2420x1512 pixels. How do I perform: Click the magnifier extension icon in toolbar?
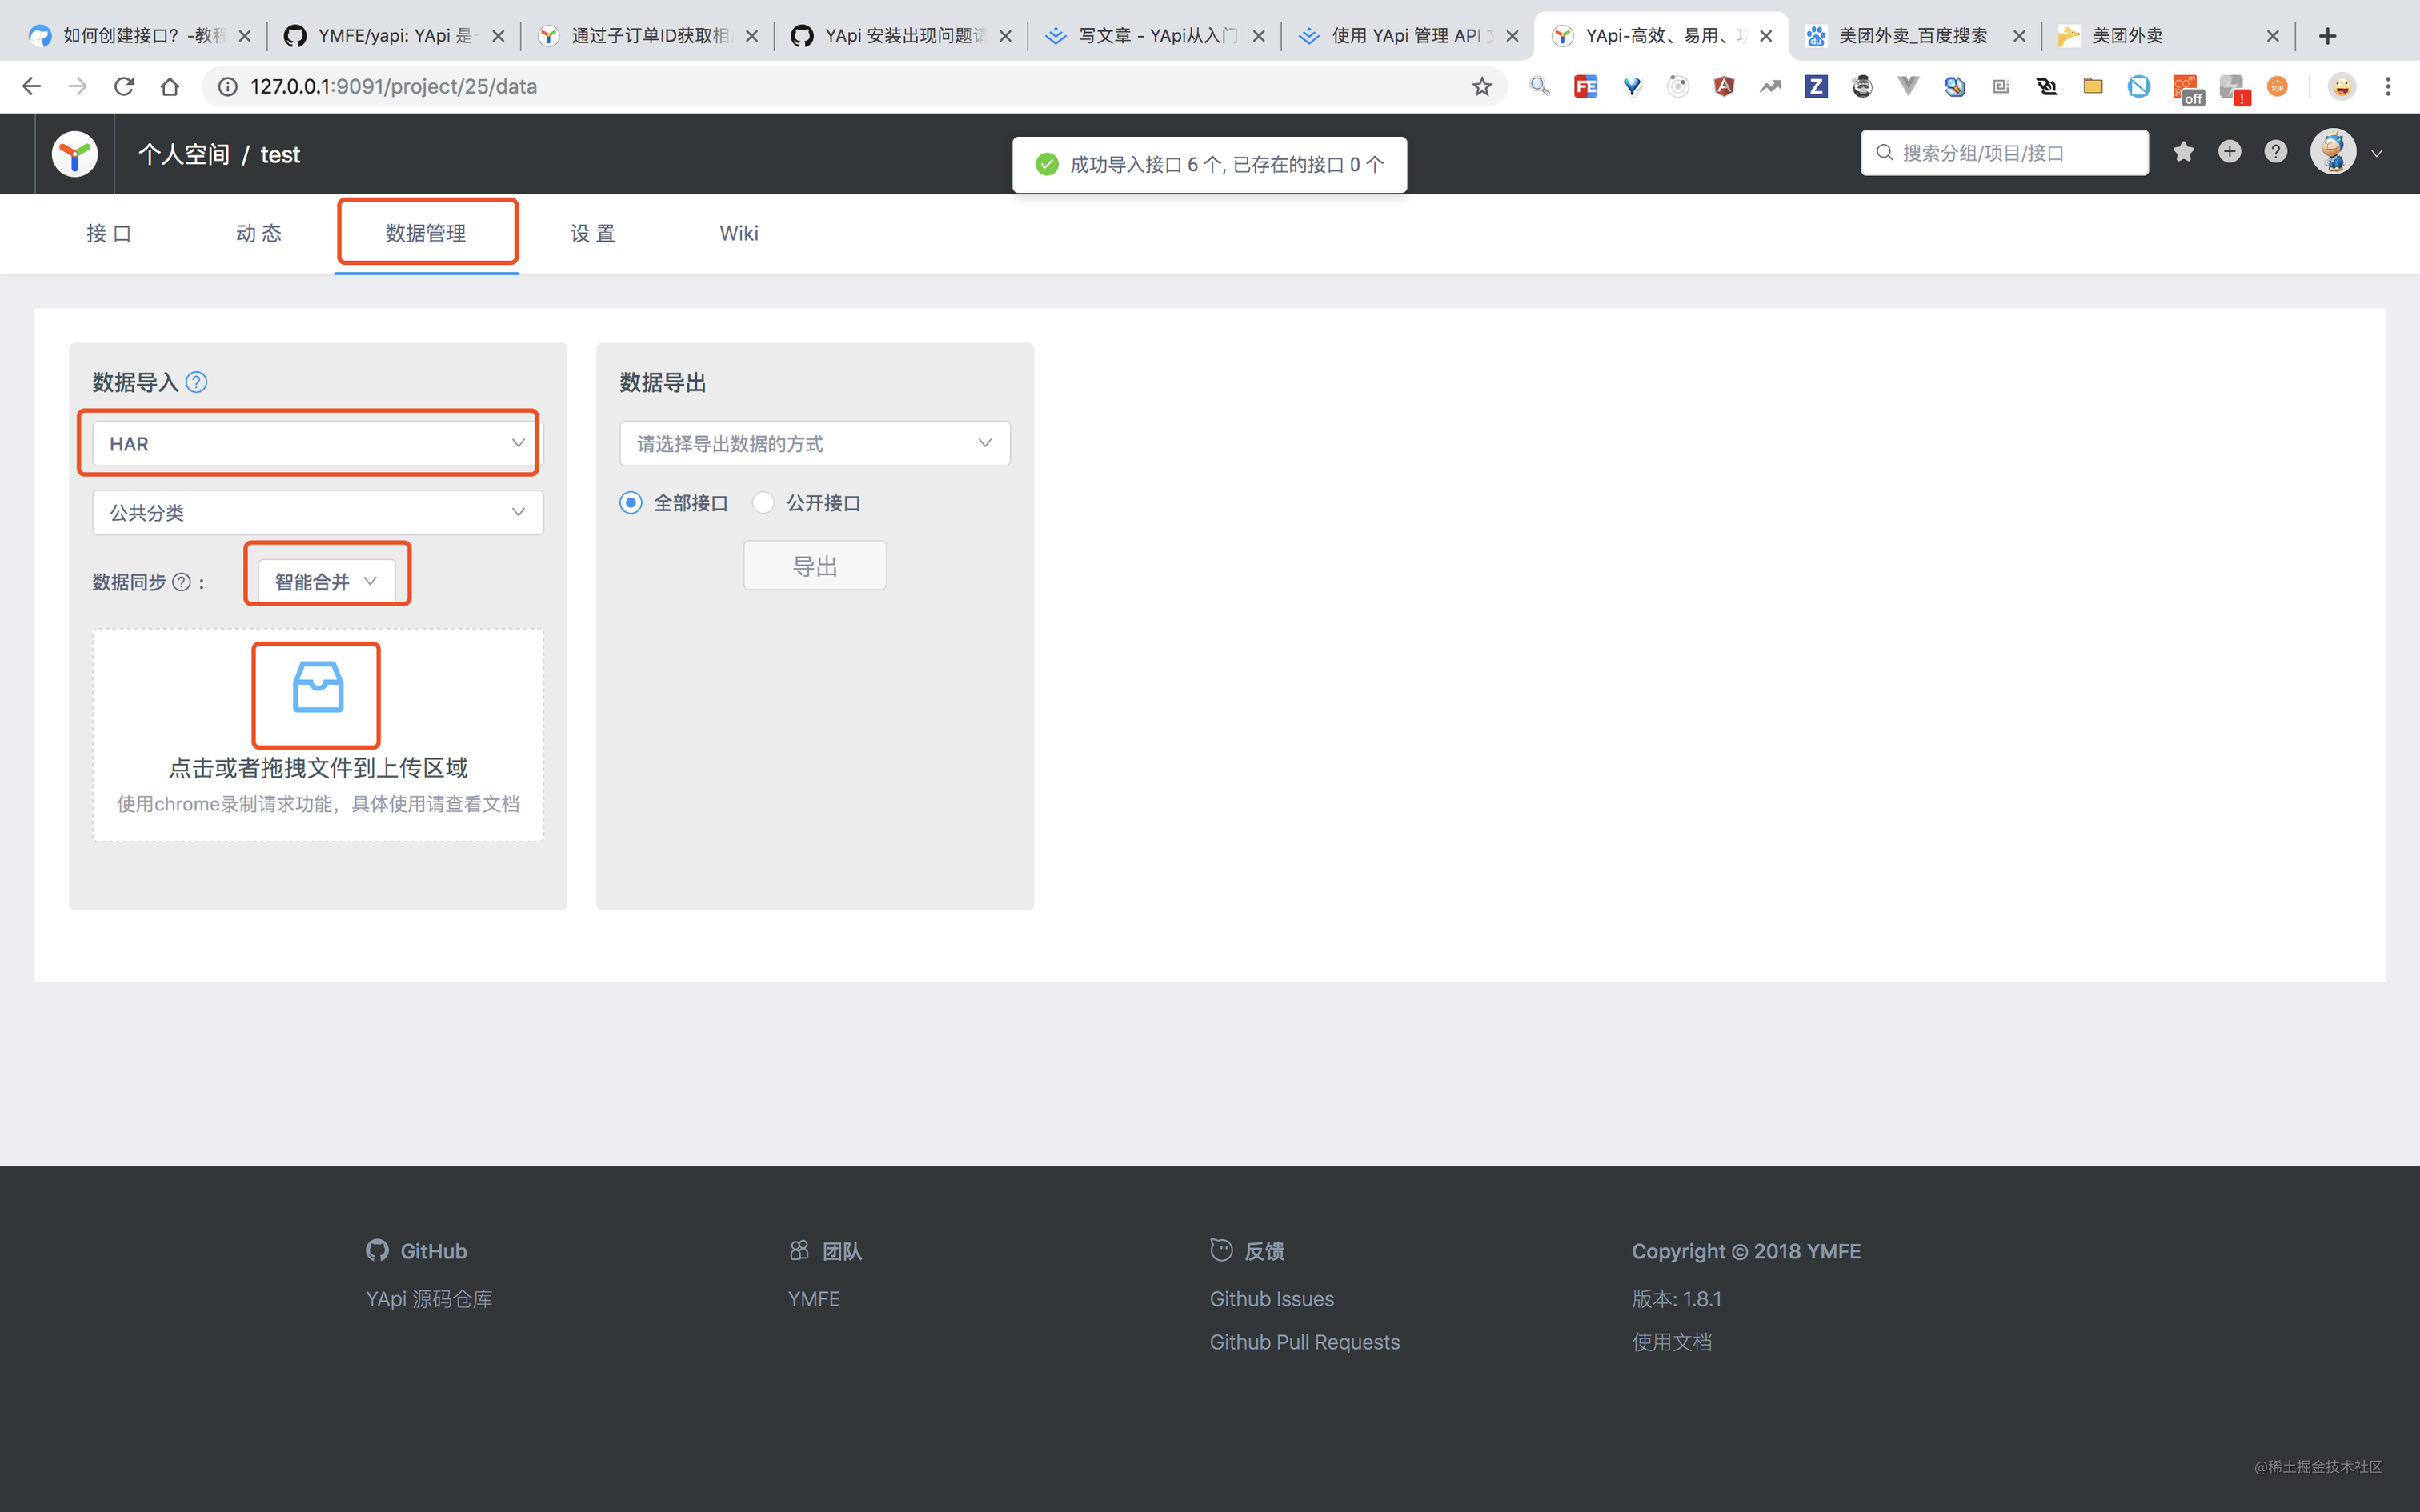coord(1540,87)
